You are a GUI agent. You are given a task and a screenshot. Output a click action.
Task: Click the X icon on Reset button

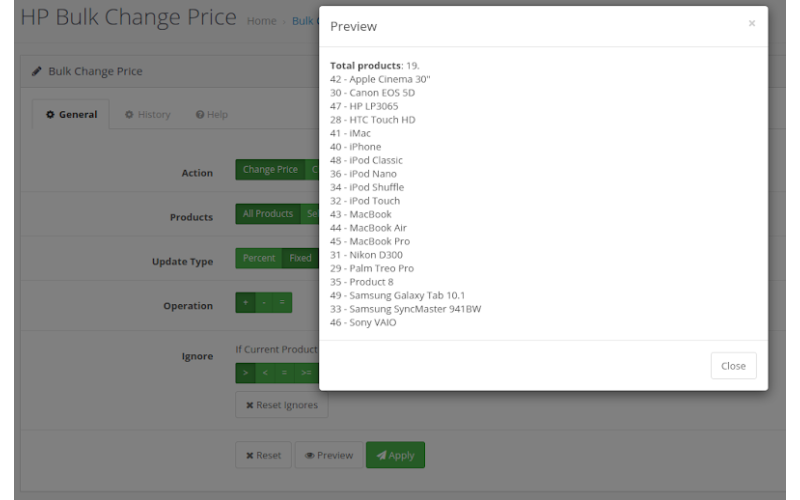click(249, 456)
